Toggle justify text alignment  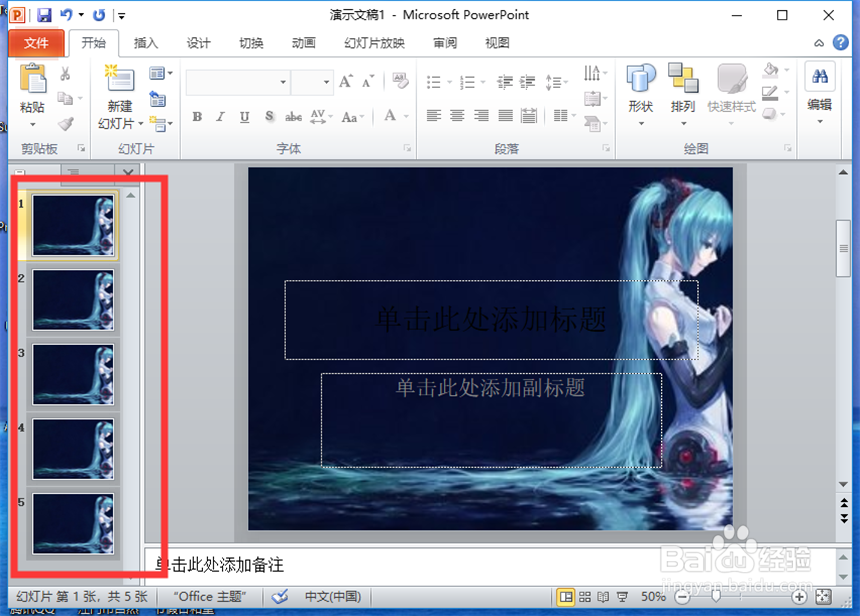505,115
